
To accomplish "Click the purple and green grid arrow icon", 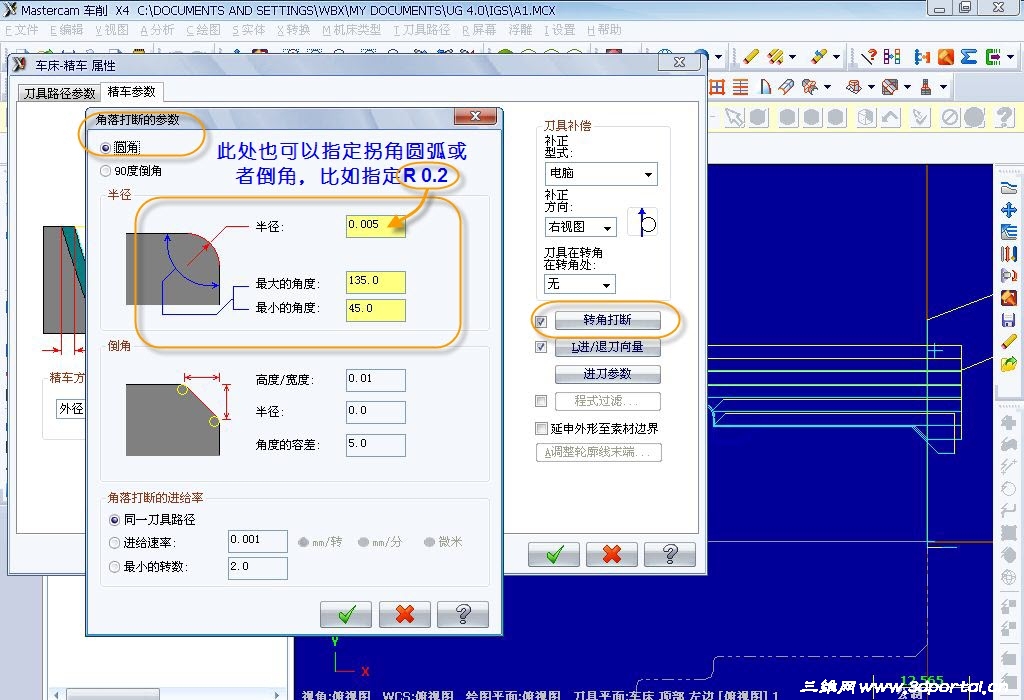I will pyautogui.click(x=891, y=57).
